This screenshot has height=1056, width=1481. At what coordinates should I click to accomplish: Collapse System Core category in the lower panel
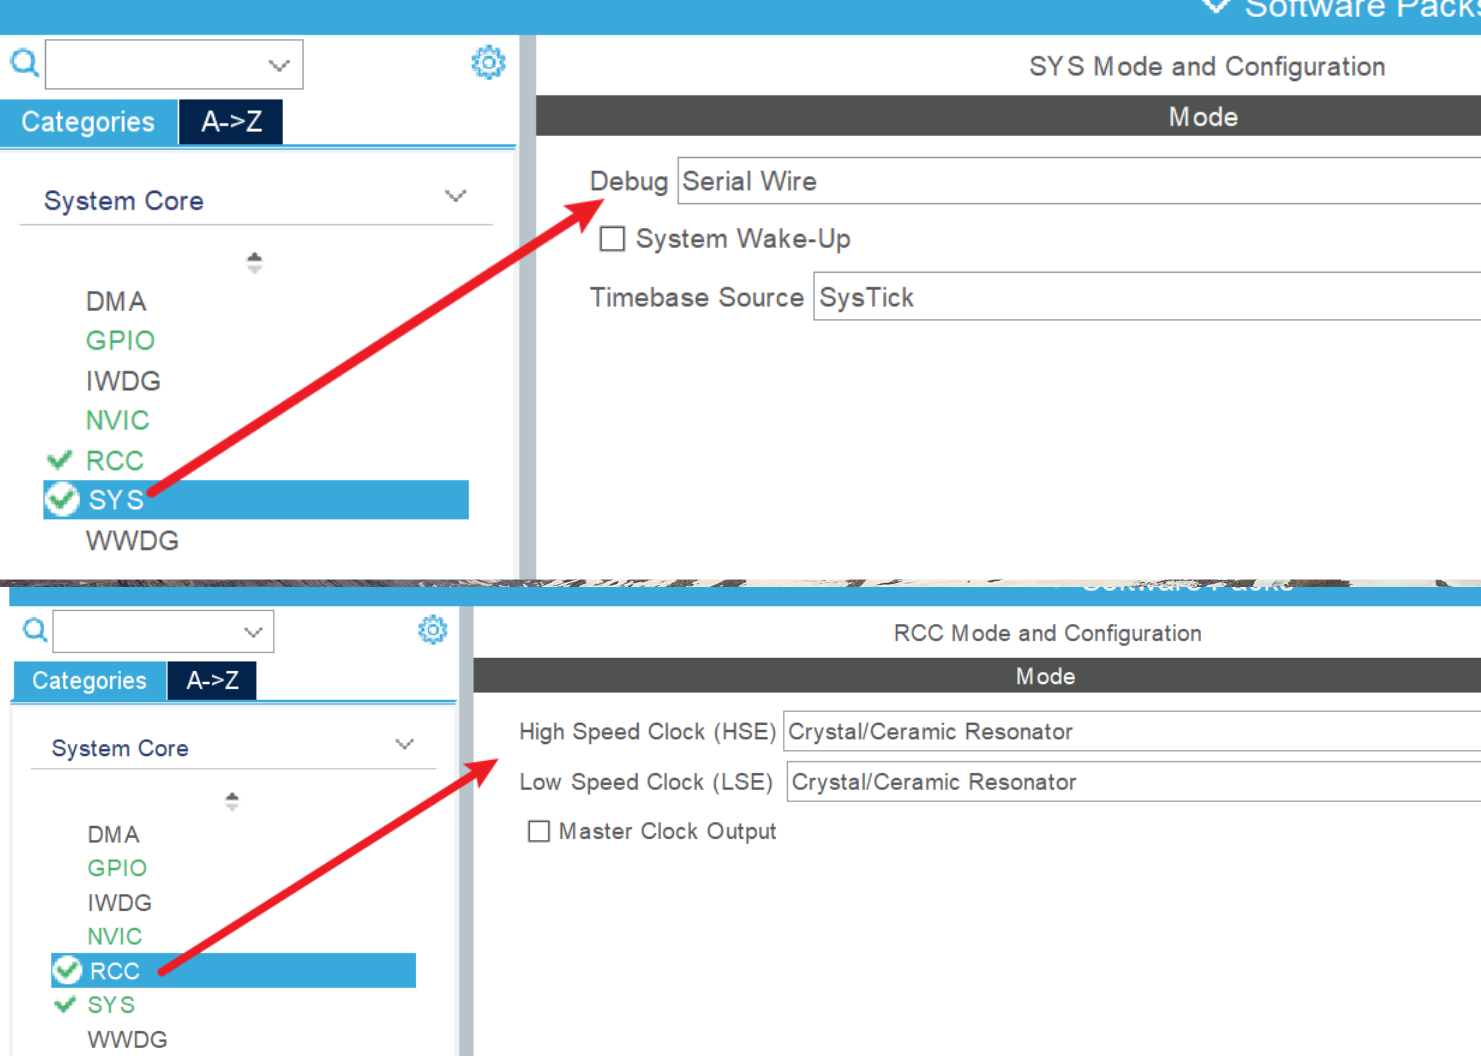pyautogui.click(x=404, y=744)
